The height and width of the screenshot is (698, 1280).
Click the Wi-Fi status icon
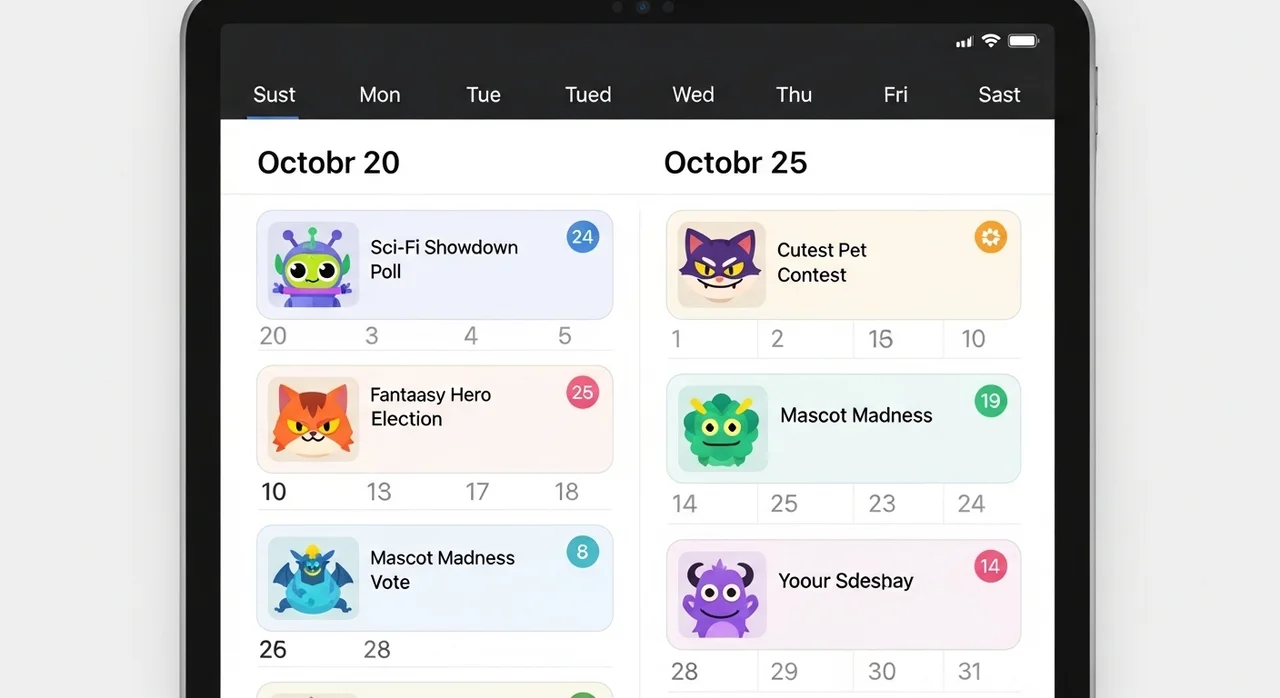[x=991, y=41]
